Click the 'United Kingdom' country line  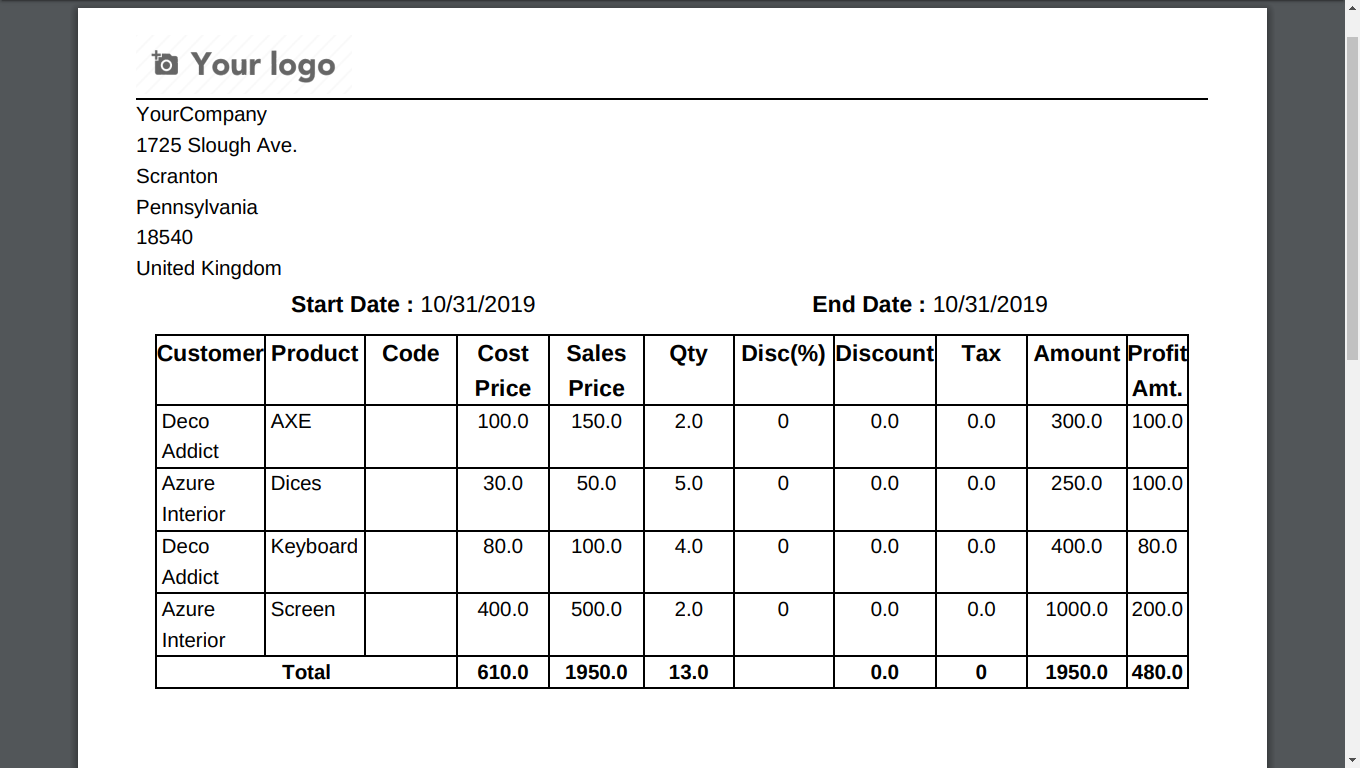209,268
